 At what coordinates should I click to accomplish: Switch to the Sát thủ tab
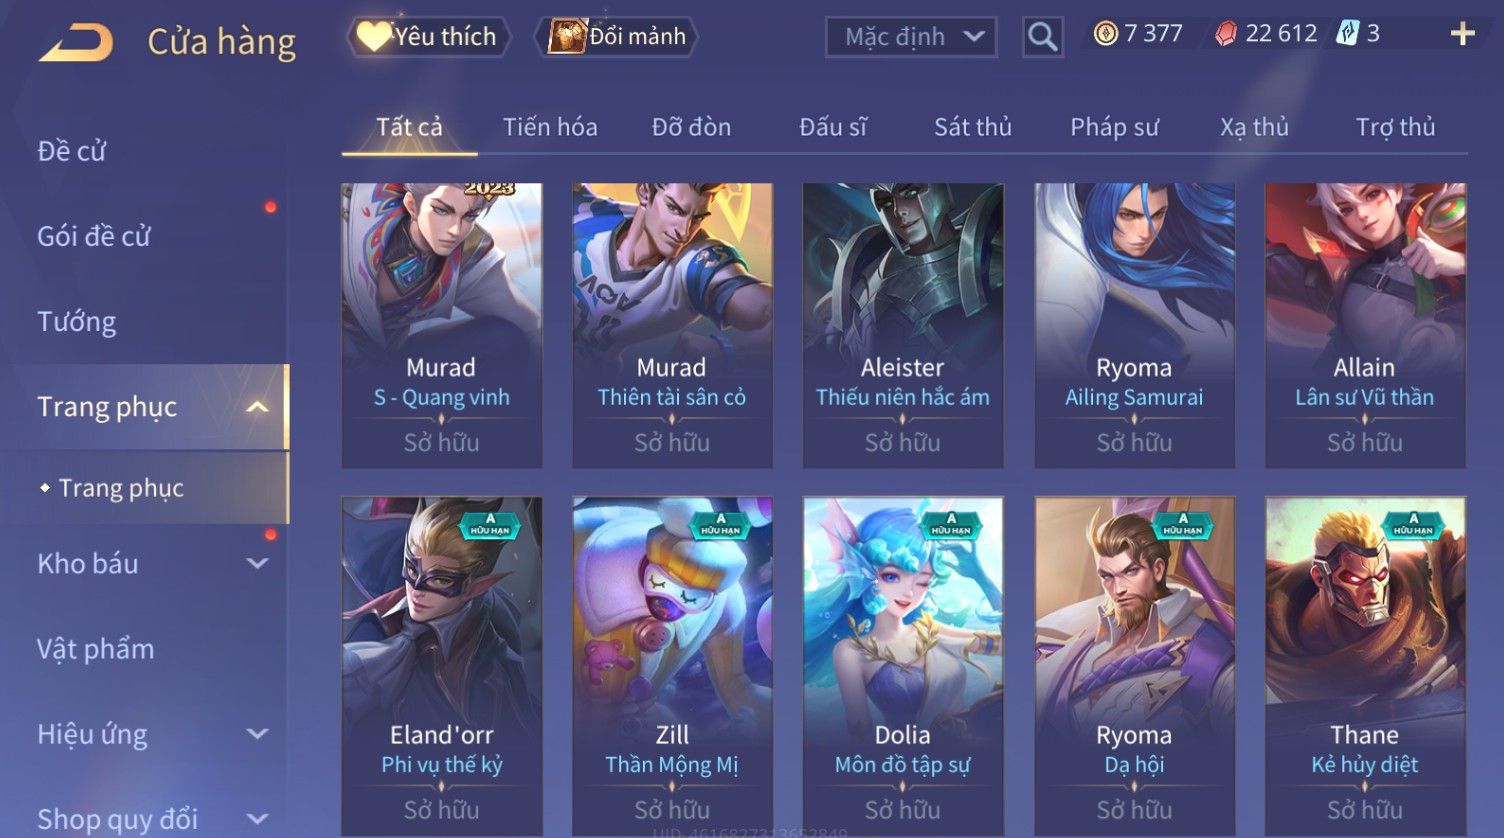tap(972, 127)
